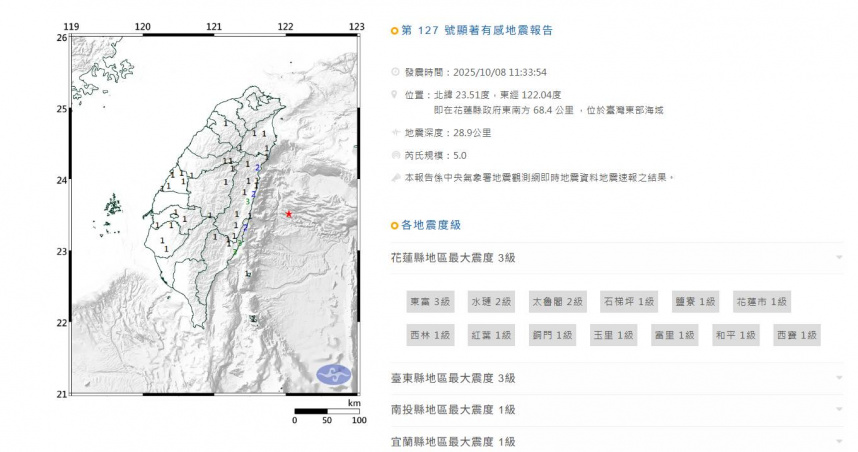
Task: Select the 花蓮市 1級 station tag
Action: [x=762, y=301]
